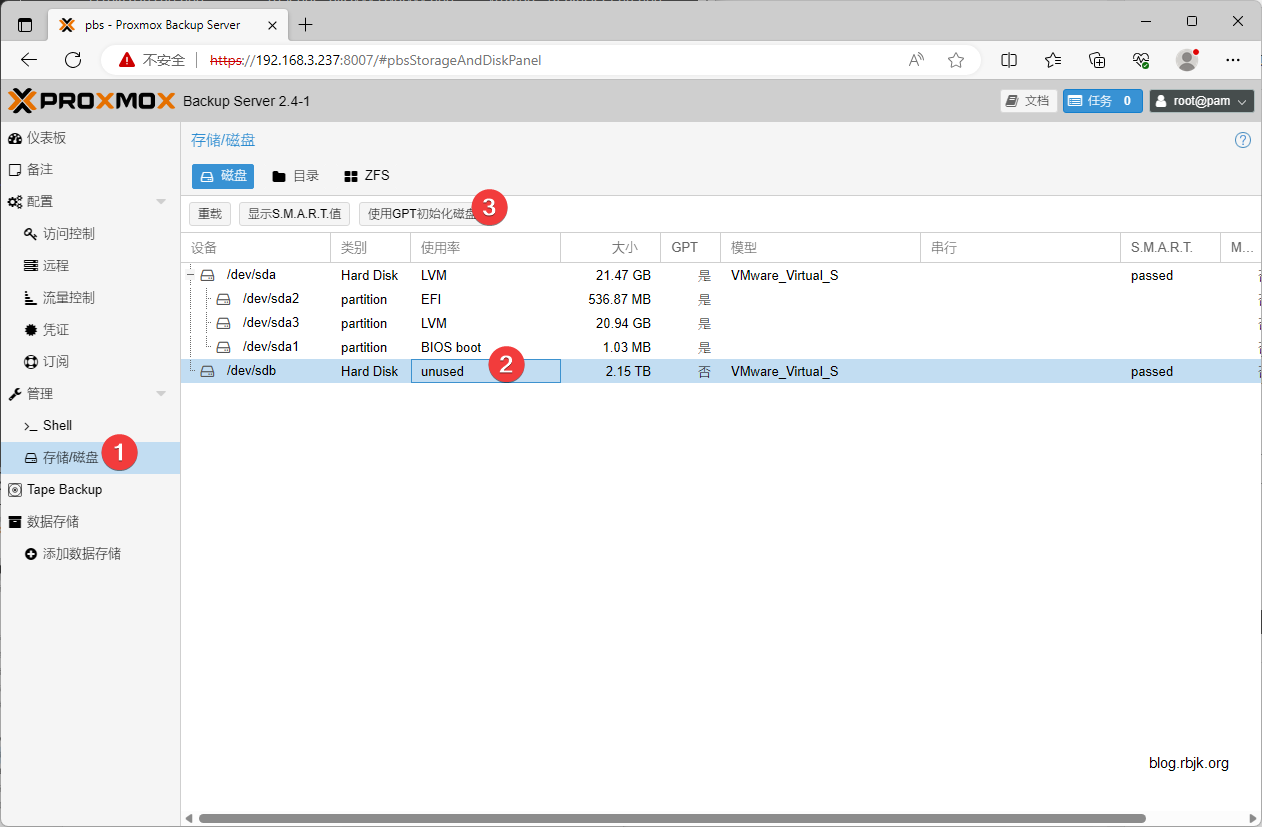Screen dimensions: 1262x827
Task: Open the root@pam user dropdown
Action: click(x=1201, y=101)
